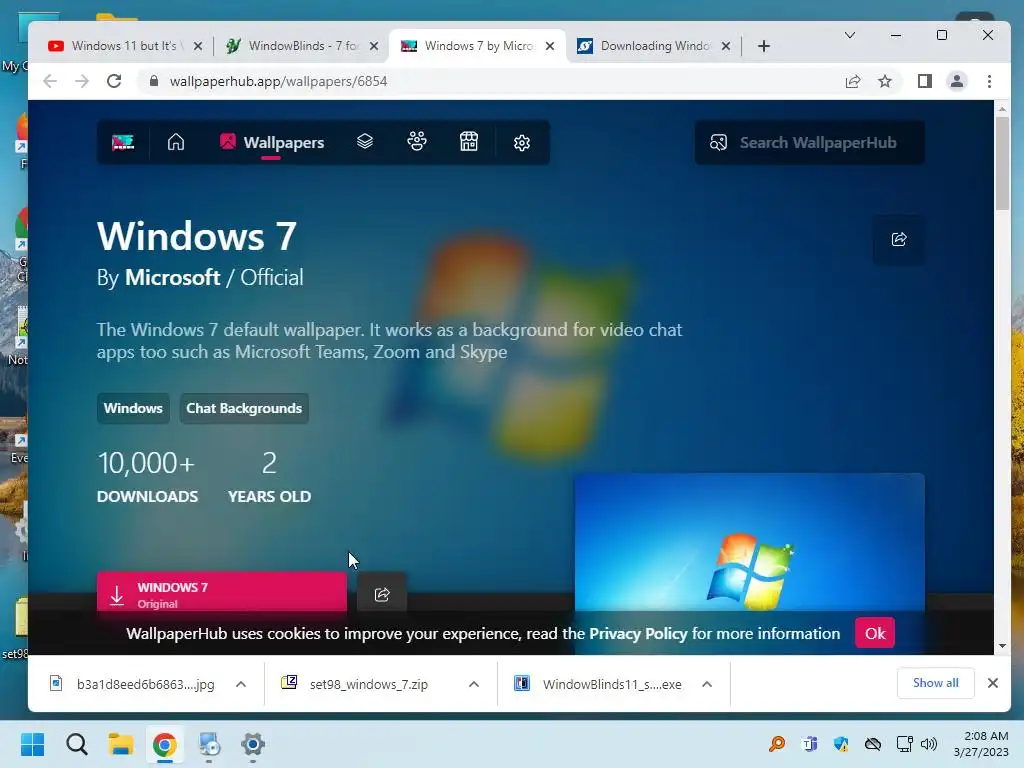This screenshot has width=1024, height=768.
Task: Go to WallpaperHub home icon
Action: 176,142
